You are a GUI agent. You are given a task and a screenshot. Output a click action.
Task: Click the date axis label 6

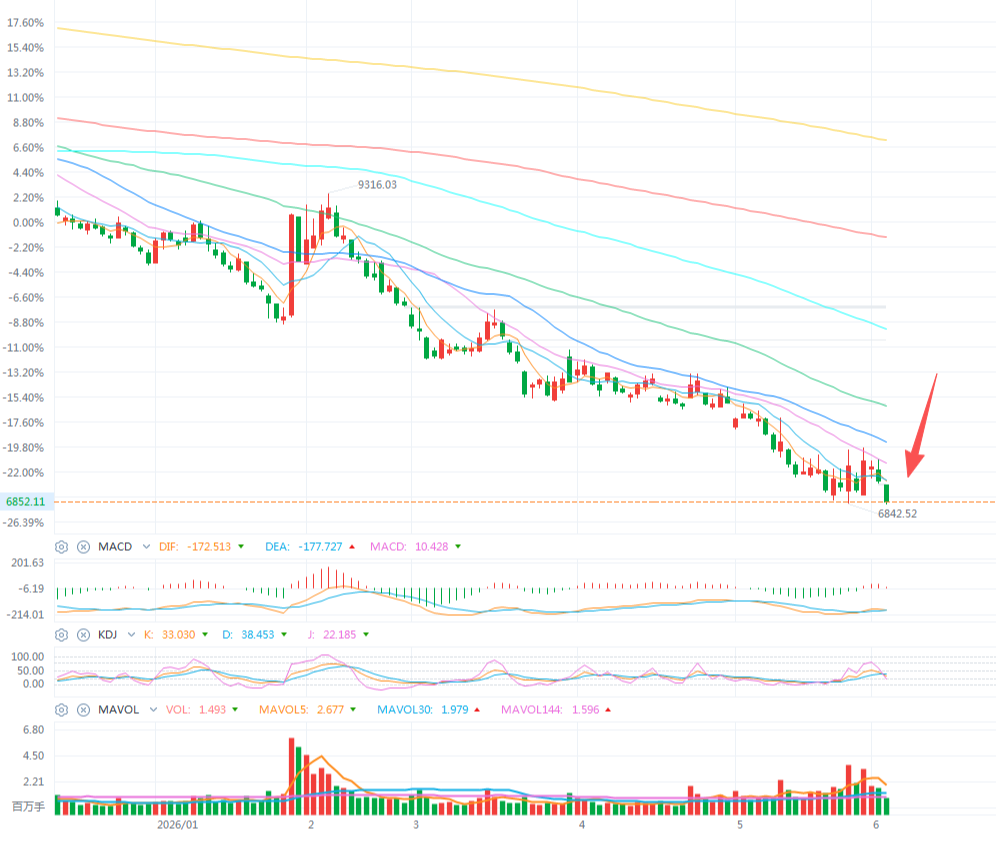coord(876,824)
